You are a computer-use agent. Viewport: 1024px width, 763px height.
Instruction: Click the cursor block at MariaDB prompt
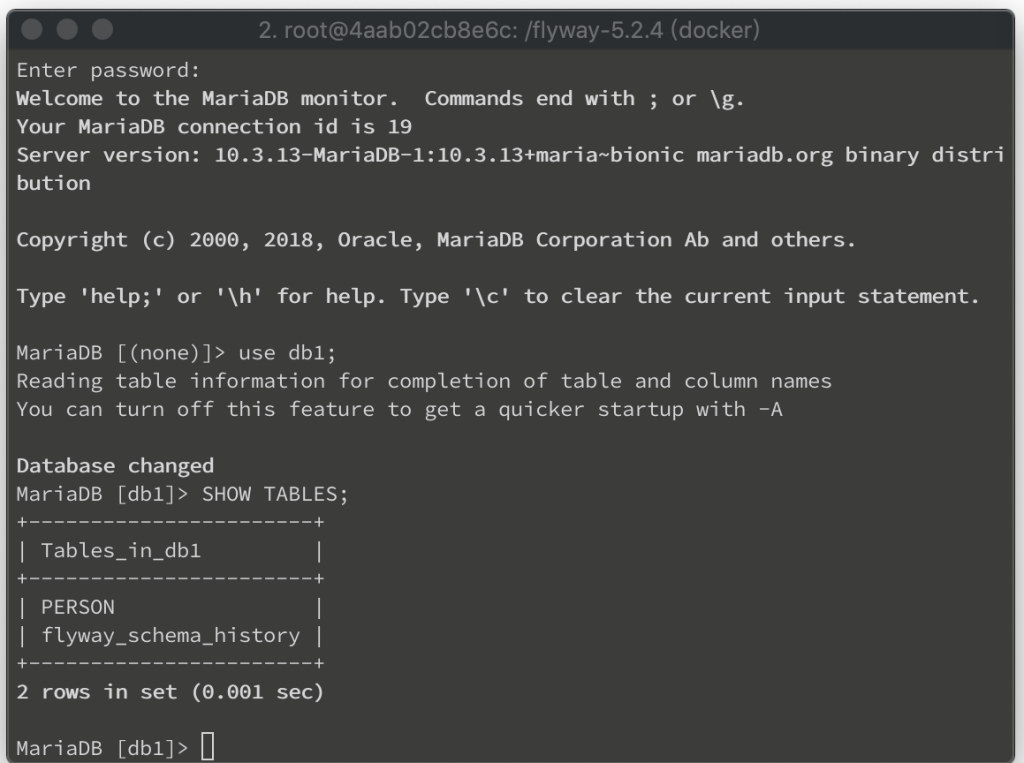[x=208, y=746]
